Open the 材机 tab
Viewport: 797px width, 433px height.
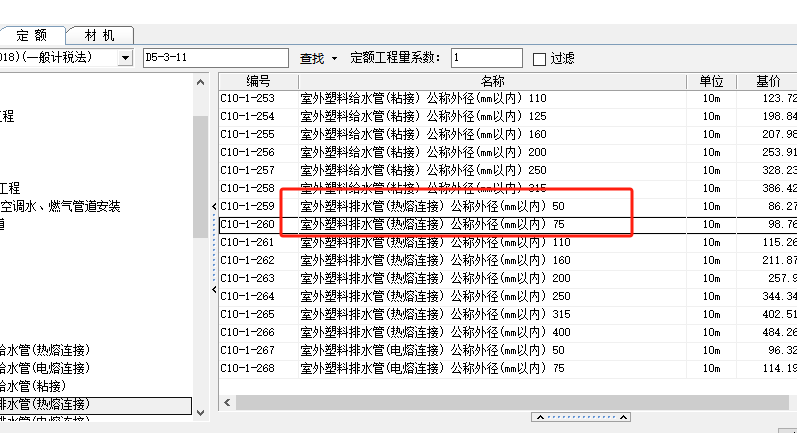click(x=100, y=36)
